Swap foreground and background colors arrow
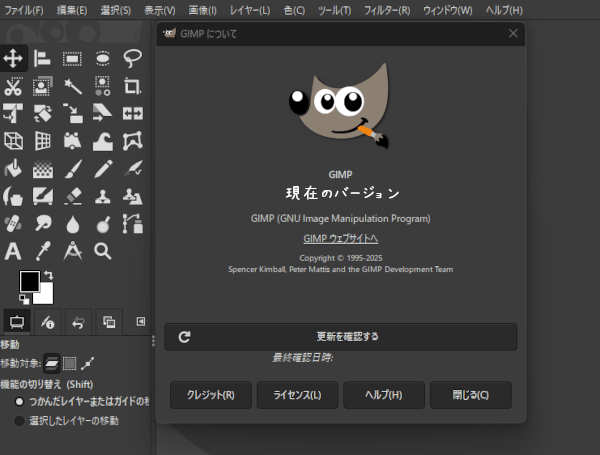This screenshot has height=455, width=600. pyautogui.click(x=49, y=275)
